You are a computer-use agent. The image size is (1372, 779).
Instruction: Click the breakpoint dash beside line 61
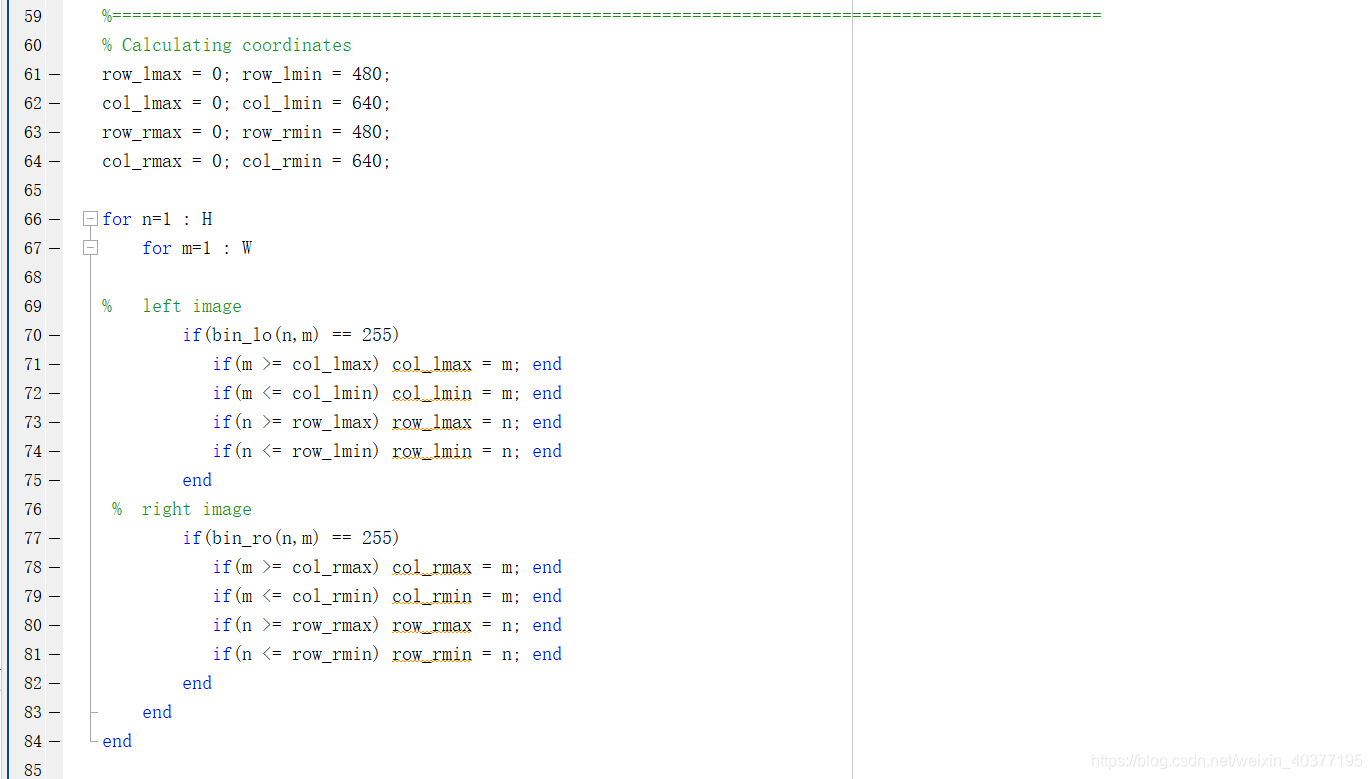click(54, 74)
